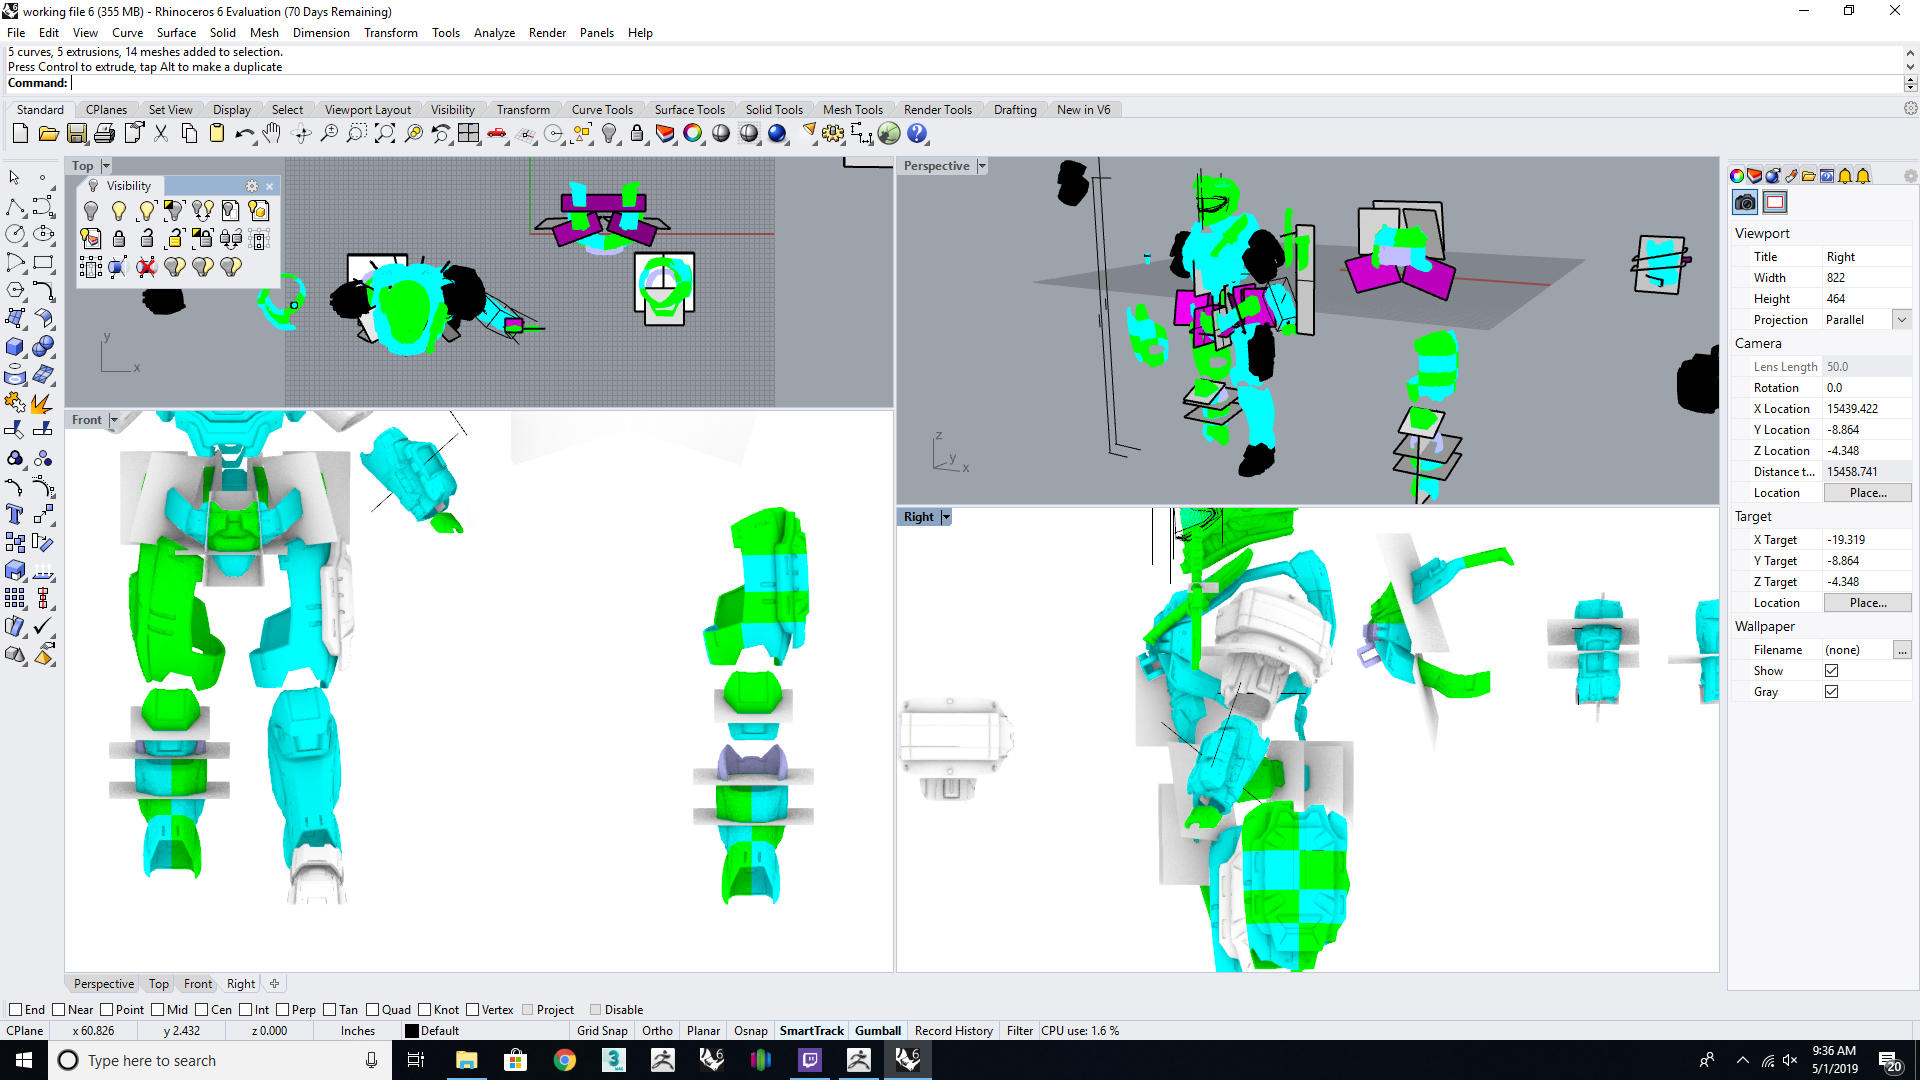Toggle Gumball in the status bar

pyautogui.click(x=877, y=1031)
